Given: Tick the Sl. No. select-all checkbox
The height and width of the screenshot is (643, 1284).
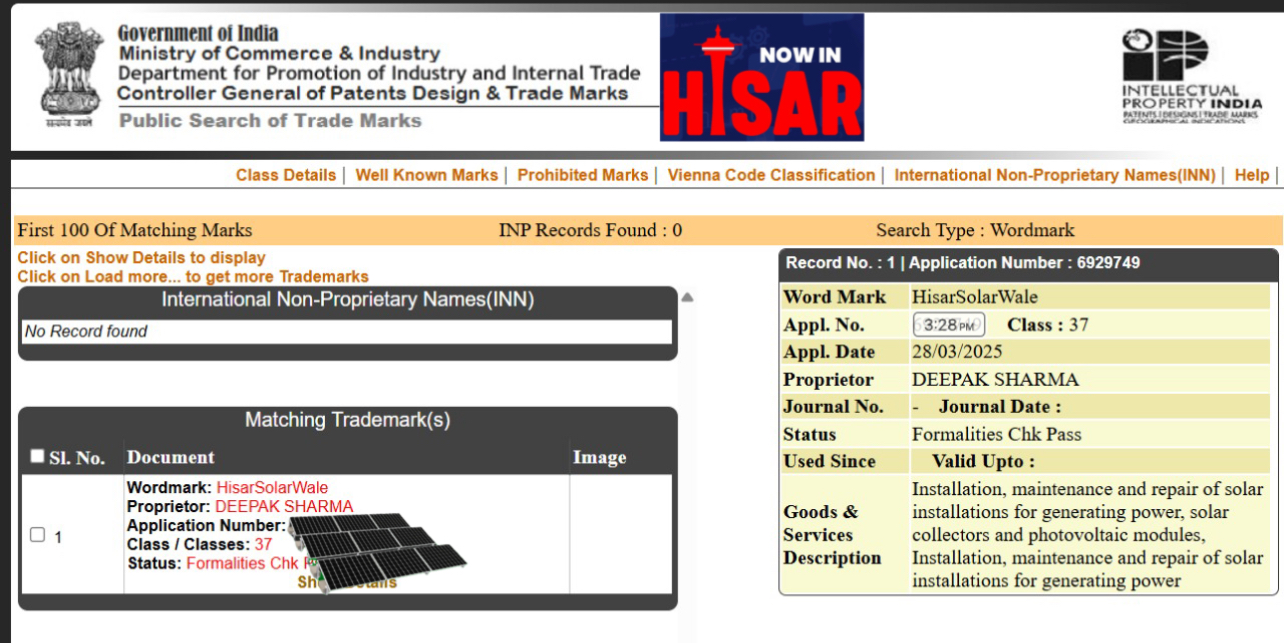Looking at the screenshot, I should [37, 456].
